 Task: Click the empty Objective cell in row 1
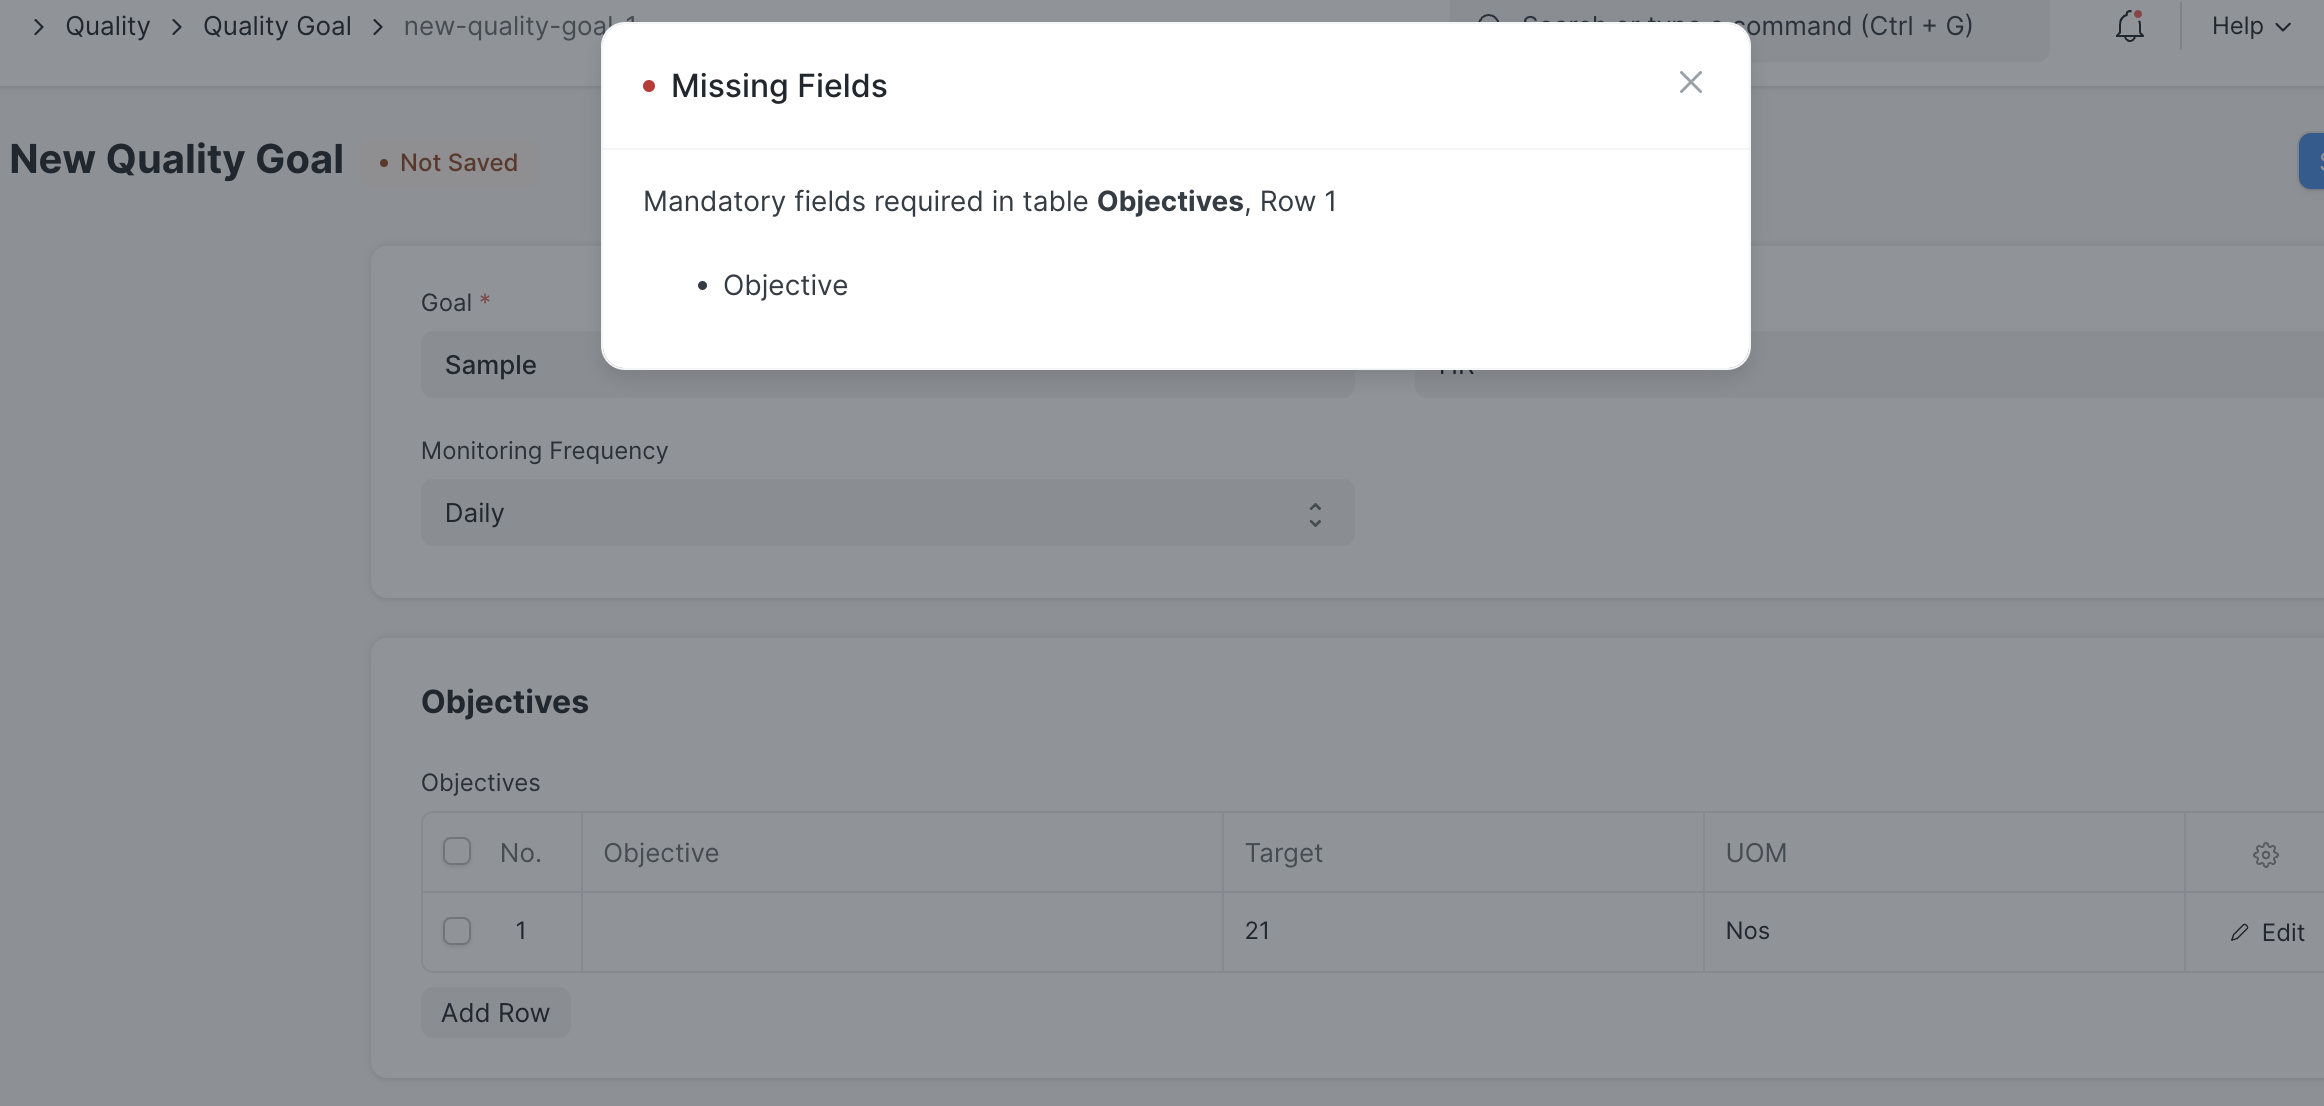(902, 932)
